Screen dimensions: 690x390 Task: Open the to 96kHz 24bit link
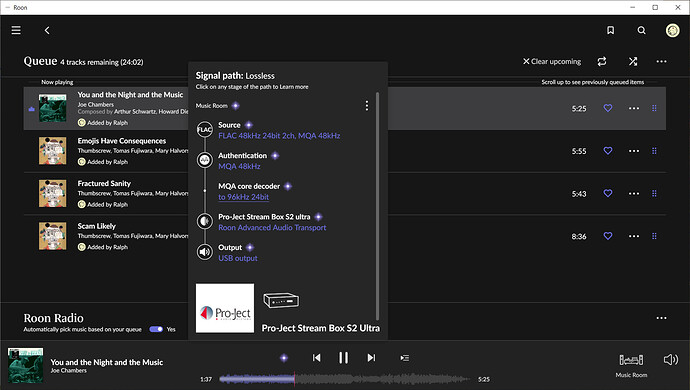243,197
